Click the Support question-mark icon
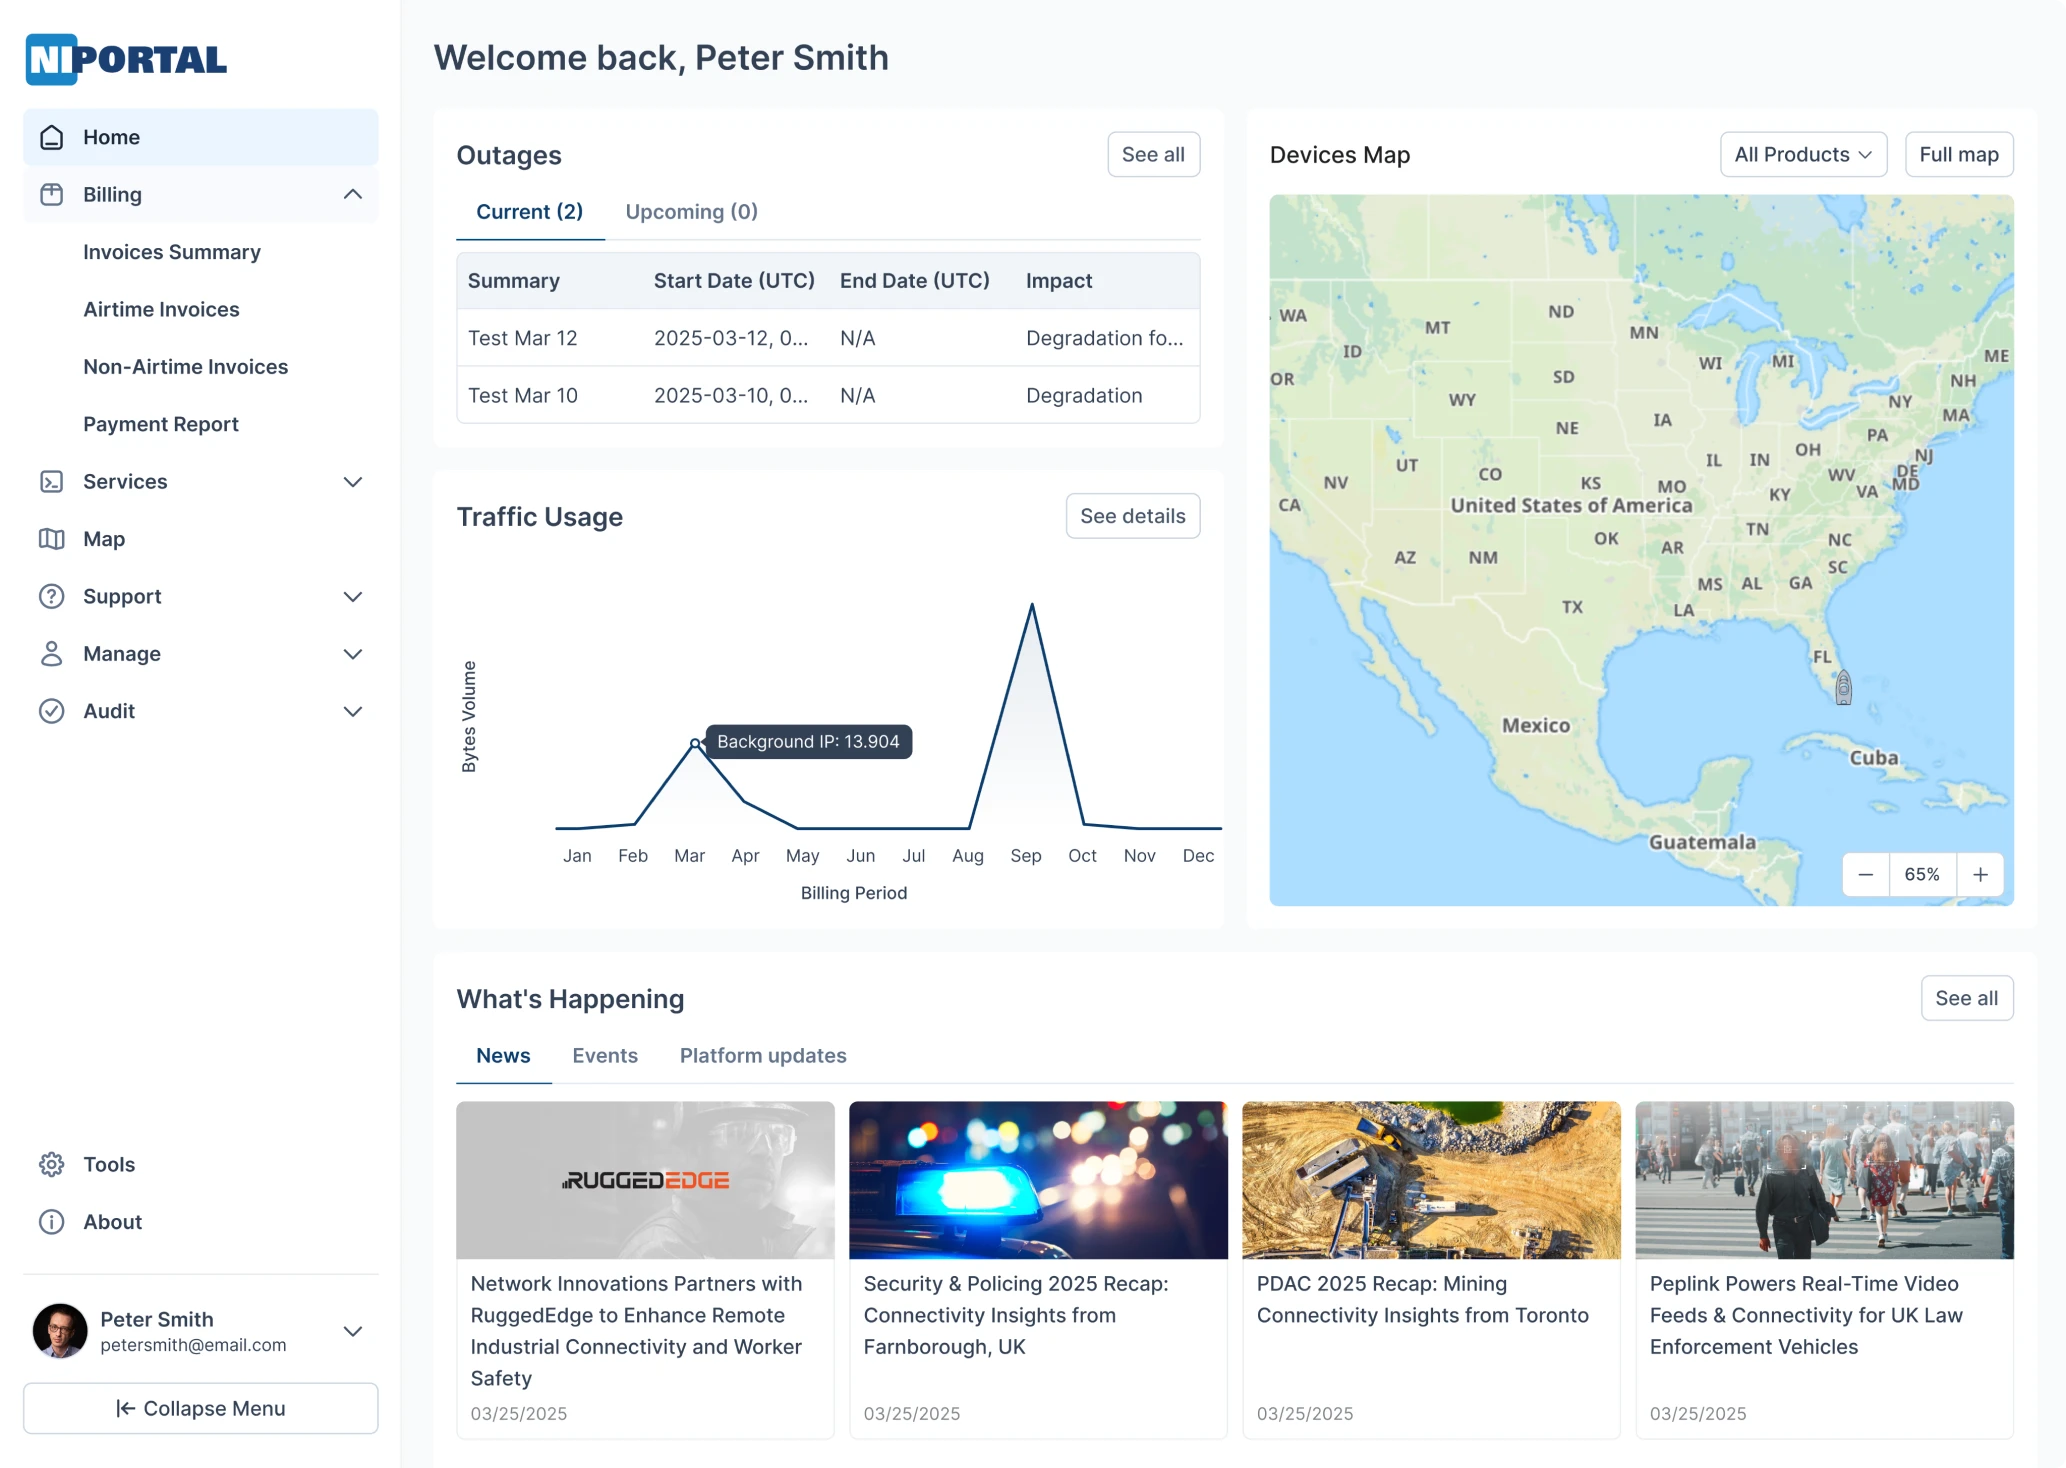 tap(51, 596)
